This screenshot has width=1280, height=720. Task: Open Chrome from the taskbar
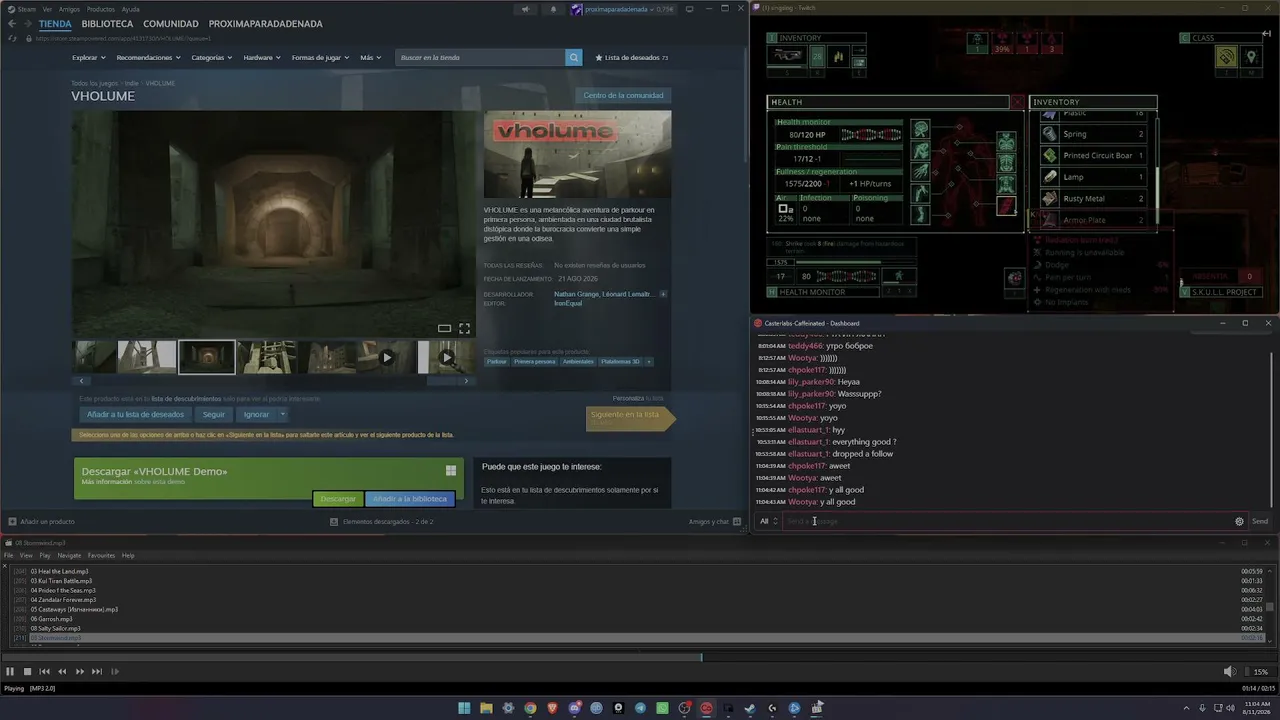click(530, 708)
